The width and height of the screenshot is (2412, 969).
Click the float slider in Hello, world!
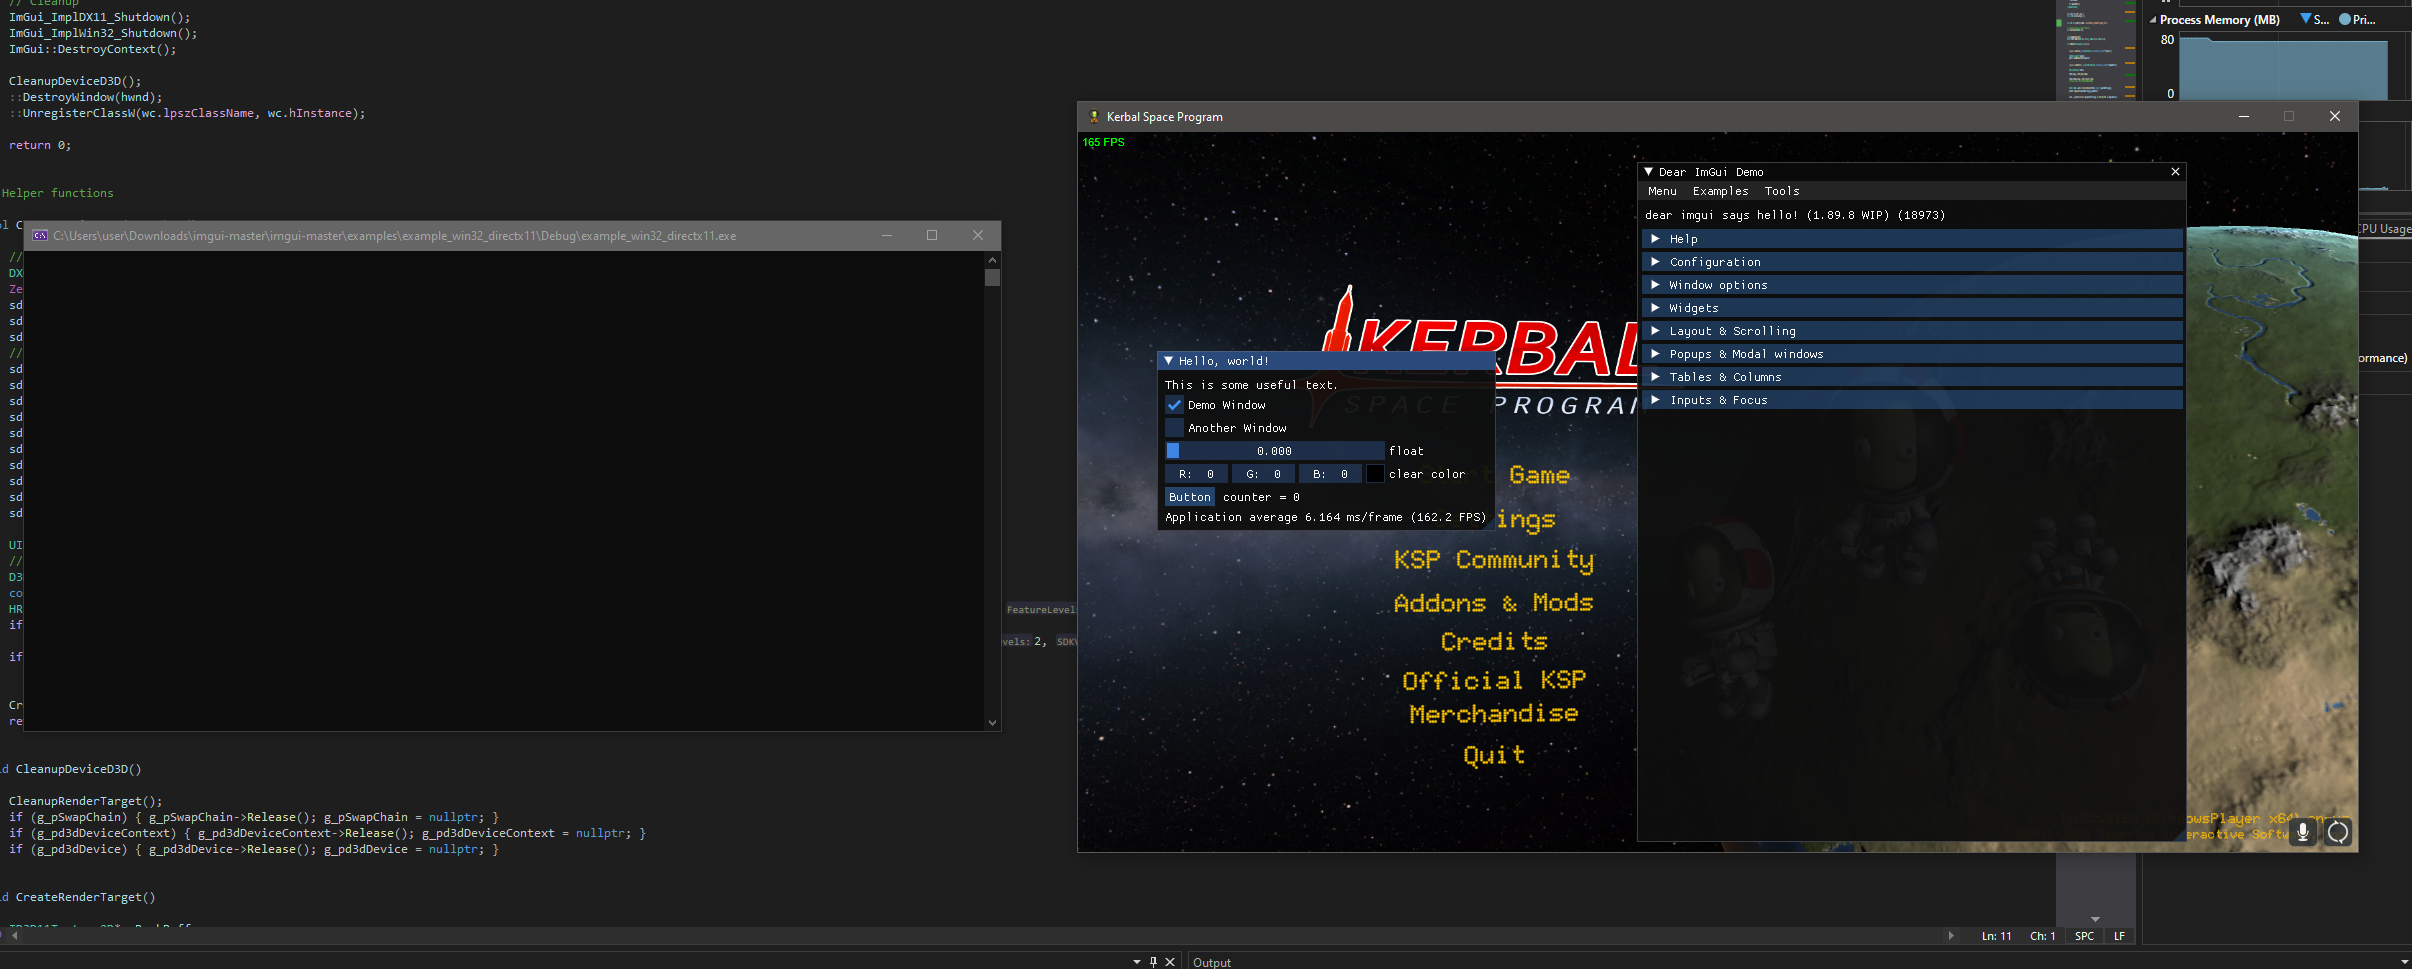tap(1275, 451)
